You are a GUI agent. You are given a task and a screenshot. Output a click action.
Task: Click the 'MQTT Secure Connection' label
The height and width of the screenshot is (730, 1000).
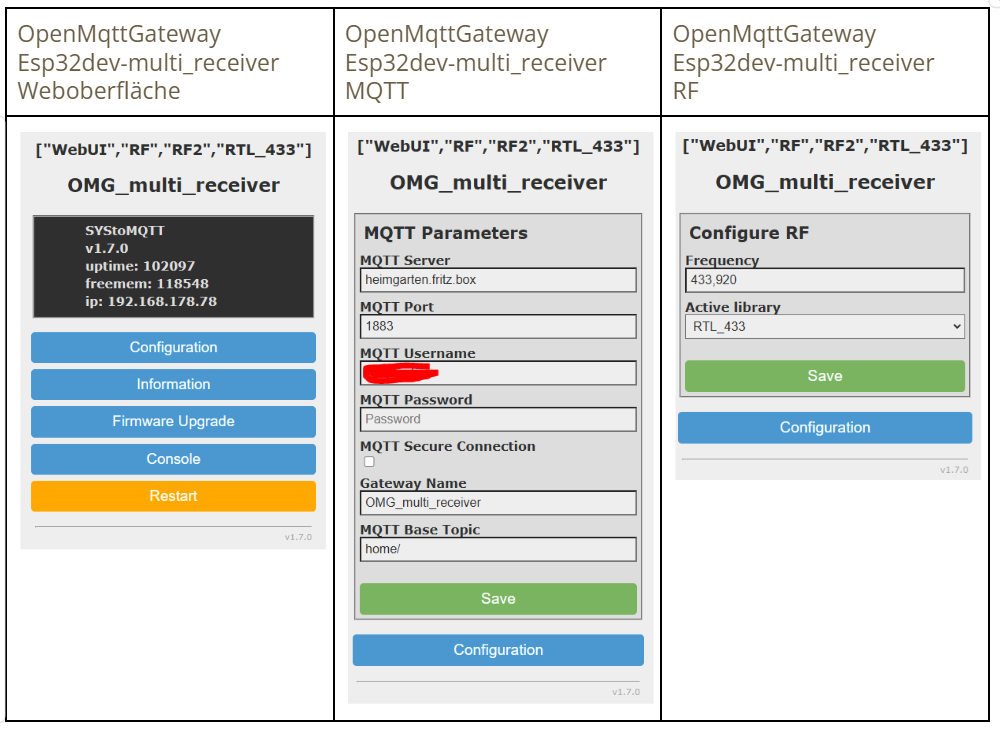(448, 446)
